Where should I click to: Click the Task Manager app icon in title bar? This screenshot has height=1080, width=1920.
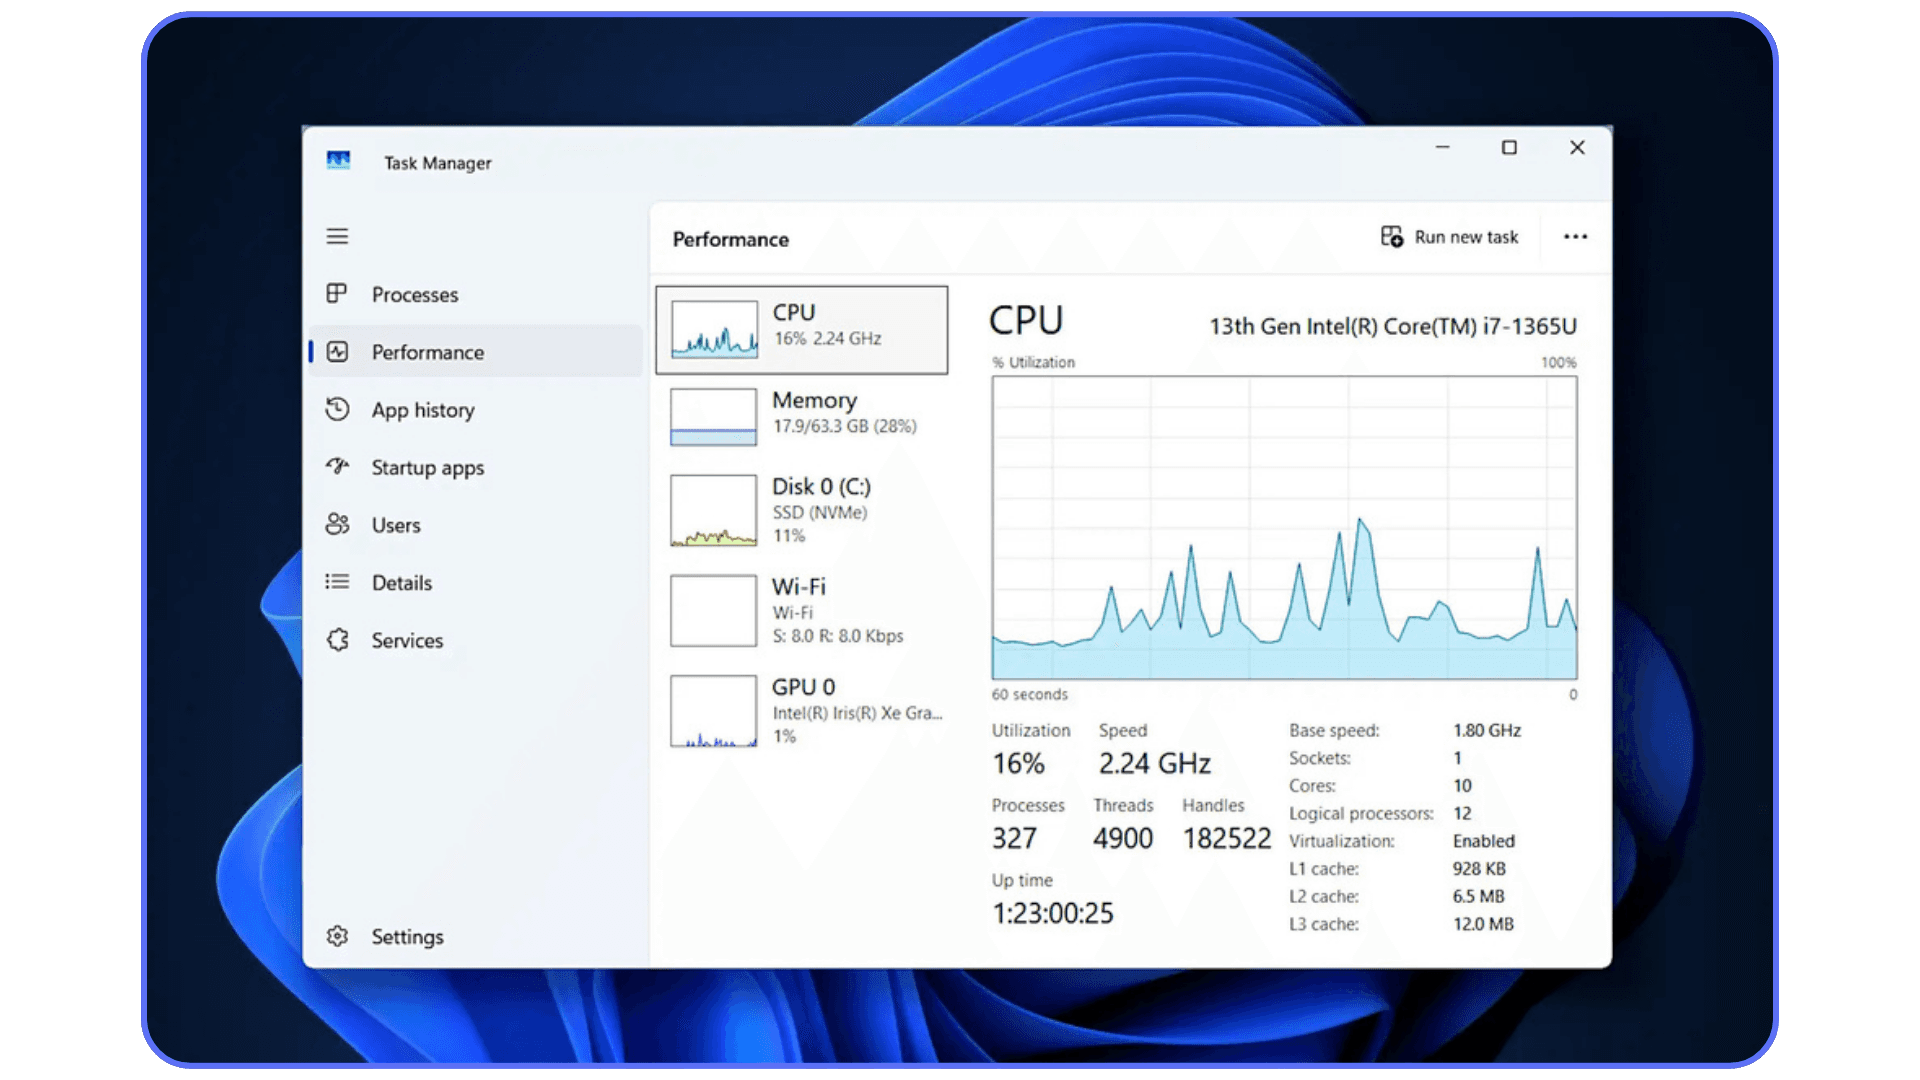[x=338, y=161]
